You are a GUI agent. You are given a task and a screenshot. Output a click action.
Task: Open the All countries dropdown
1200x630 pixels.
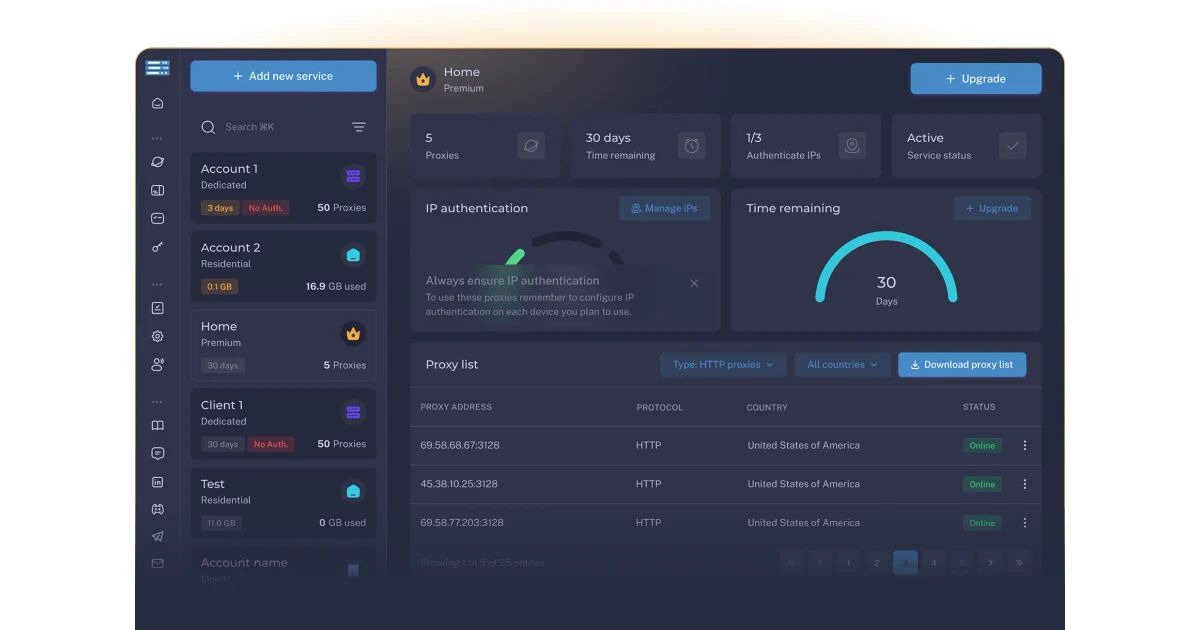[842, 365]
